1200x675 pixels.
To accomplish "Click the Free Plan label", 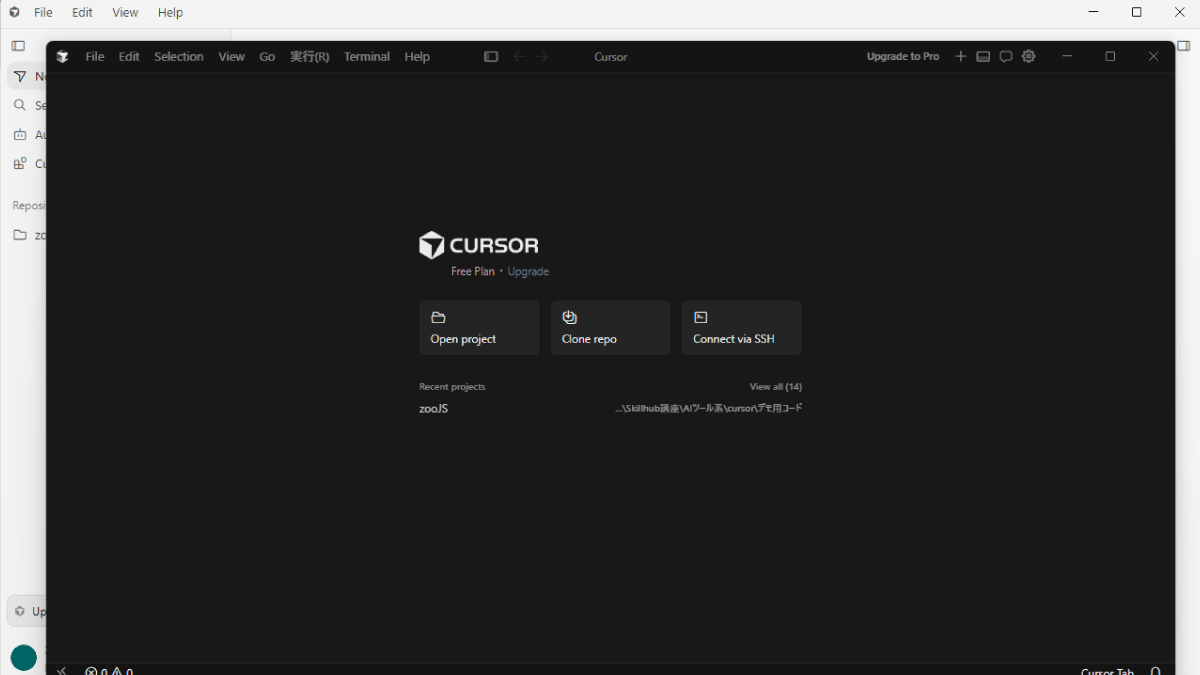I will (473, 272).
